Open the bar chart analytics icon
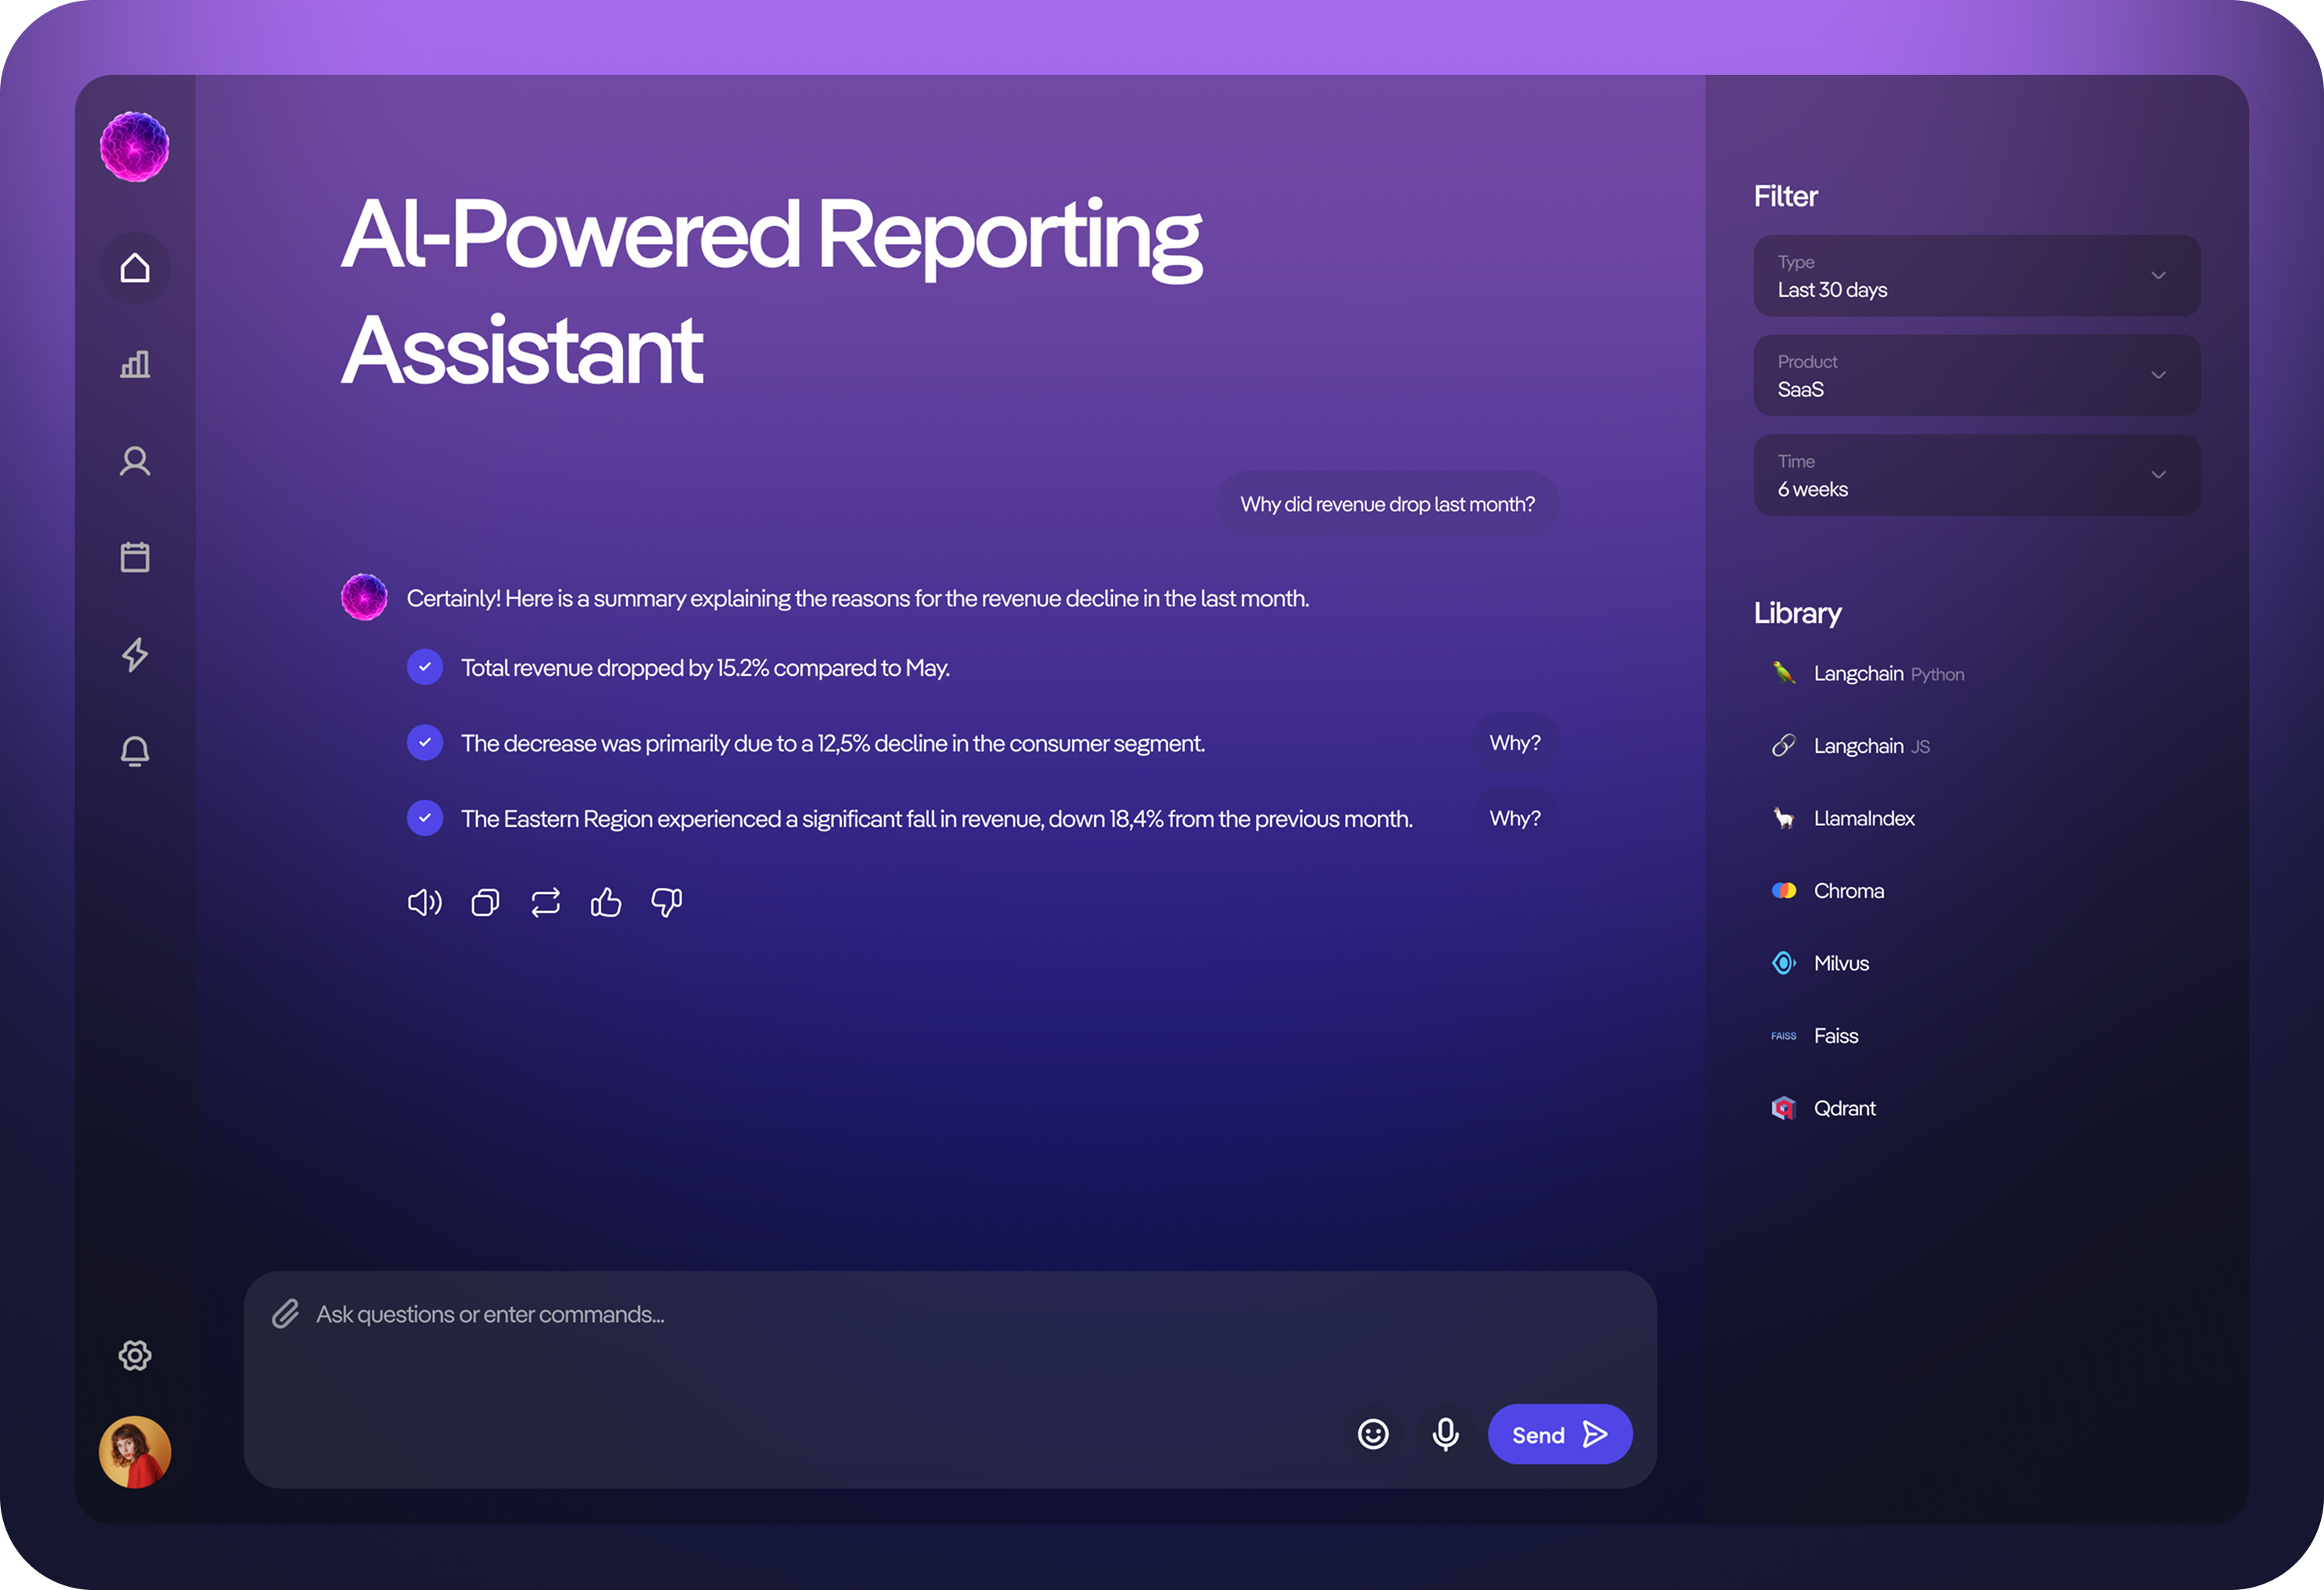The width and height of the screenshot is (2324, 1590). [135, 364]
